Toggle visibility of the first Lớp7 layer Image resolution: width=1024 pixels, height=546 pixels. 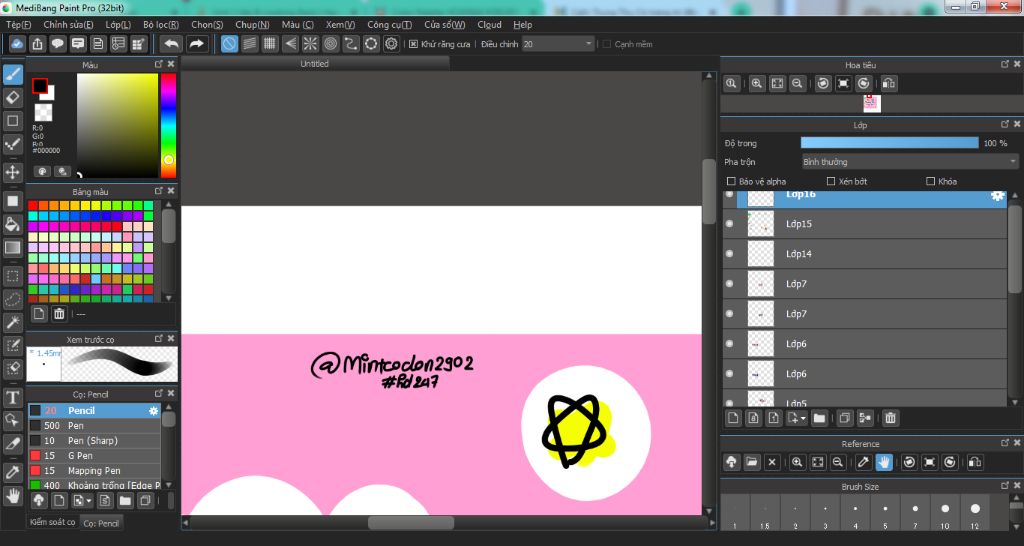(729, 283)
